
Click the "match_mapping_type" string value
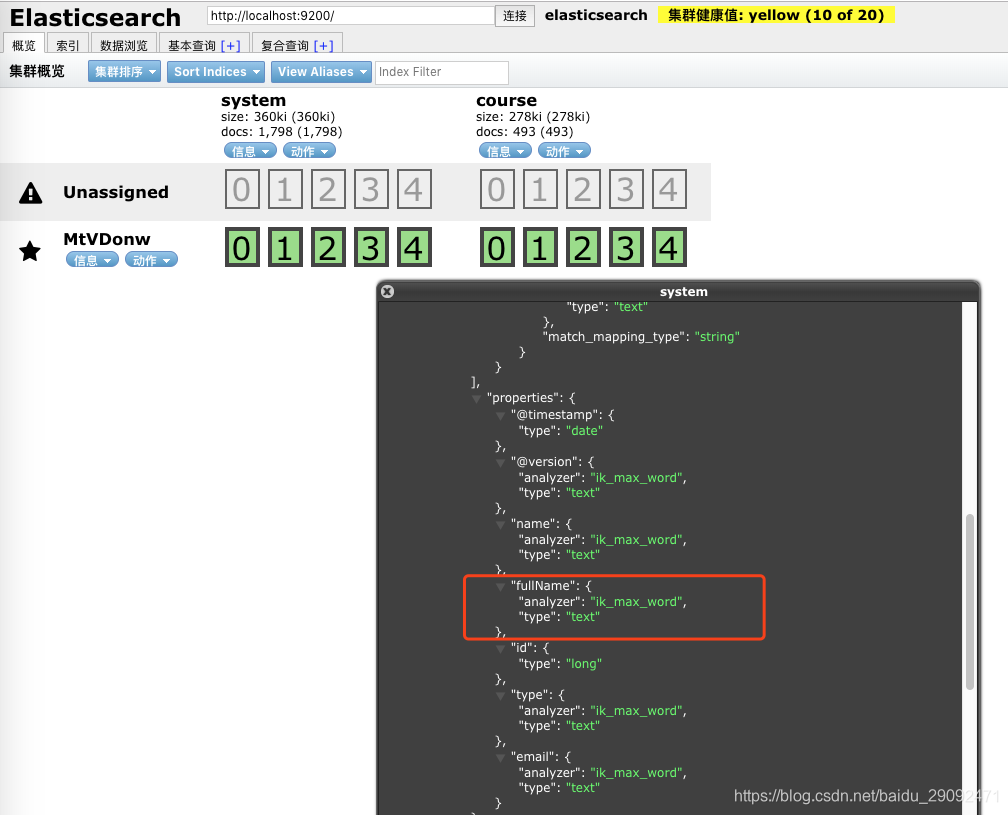click(x=717, y=337)
